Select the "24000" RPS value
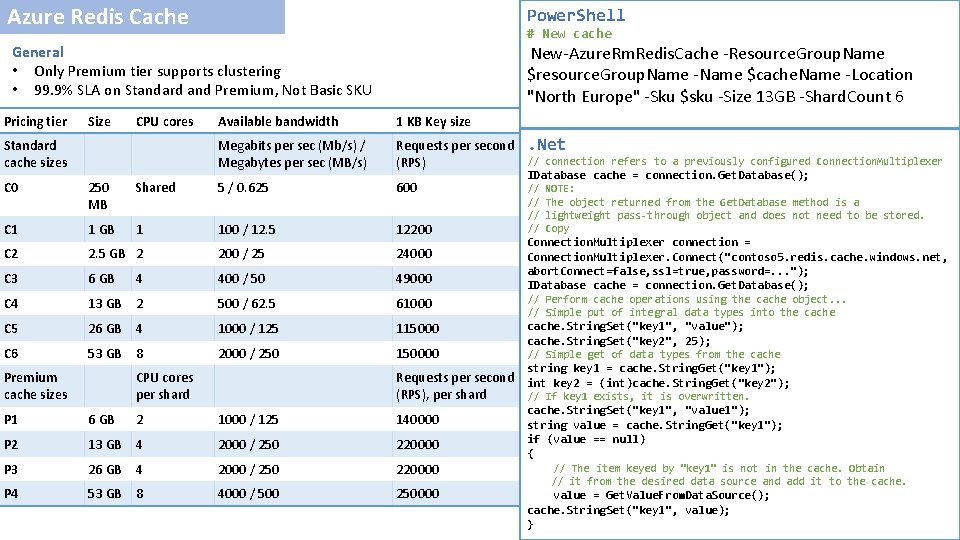The height and width of the screenshot is (540, 960). [414, 253]
